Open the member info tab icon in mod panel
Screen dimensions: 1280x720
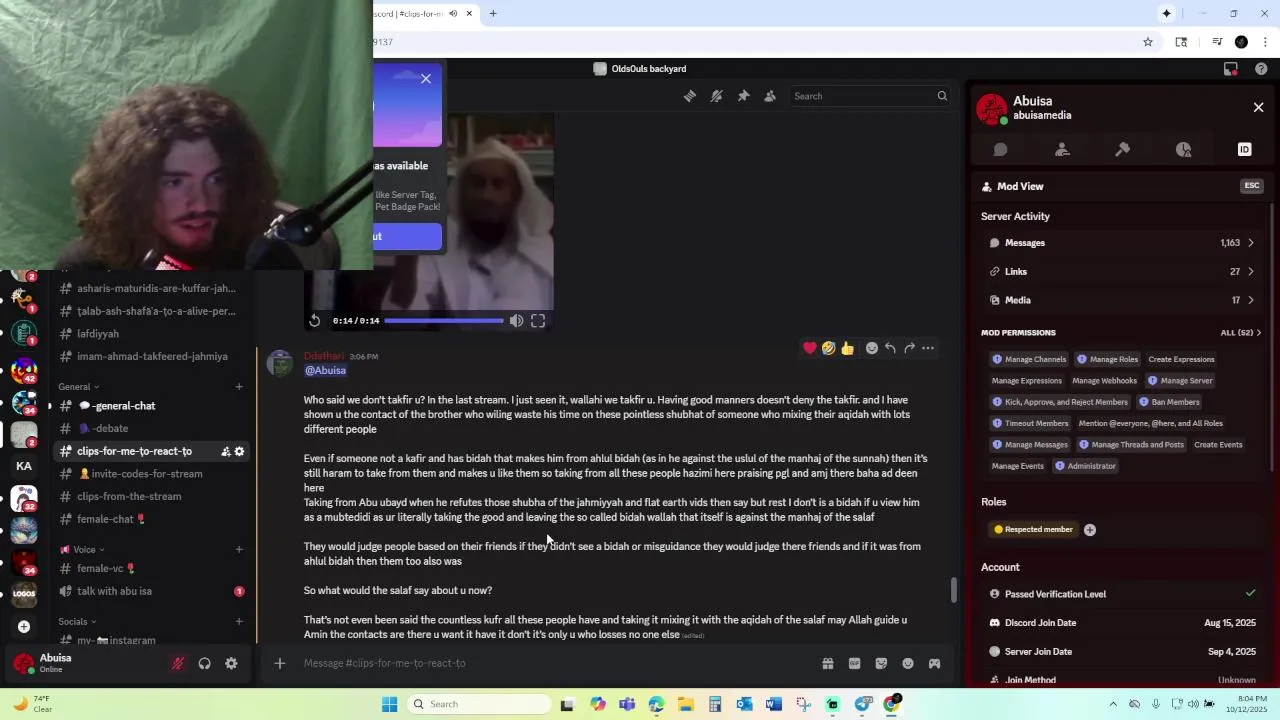coord(1062,149)
